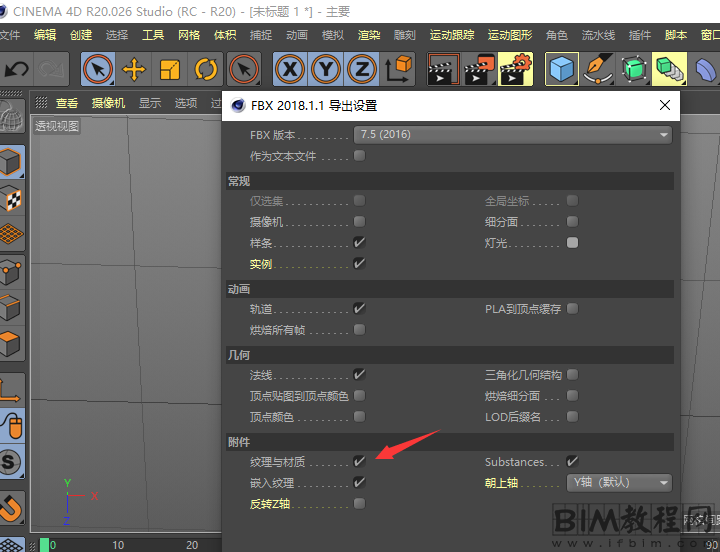Select the Scale tool icon

point(169,69)
